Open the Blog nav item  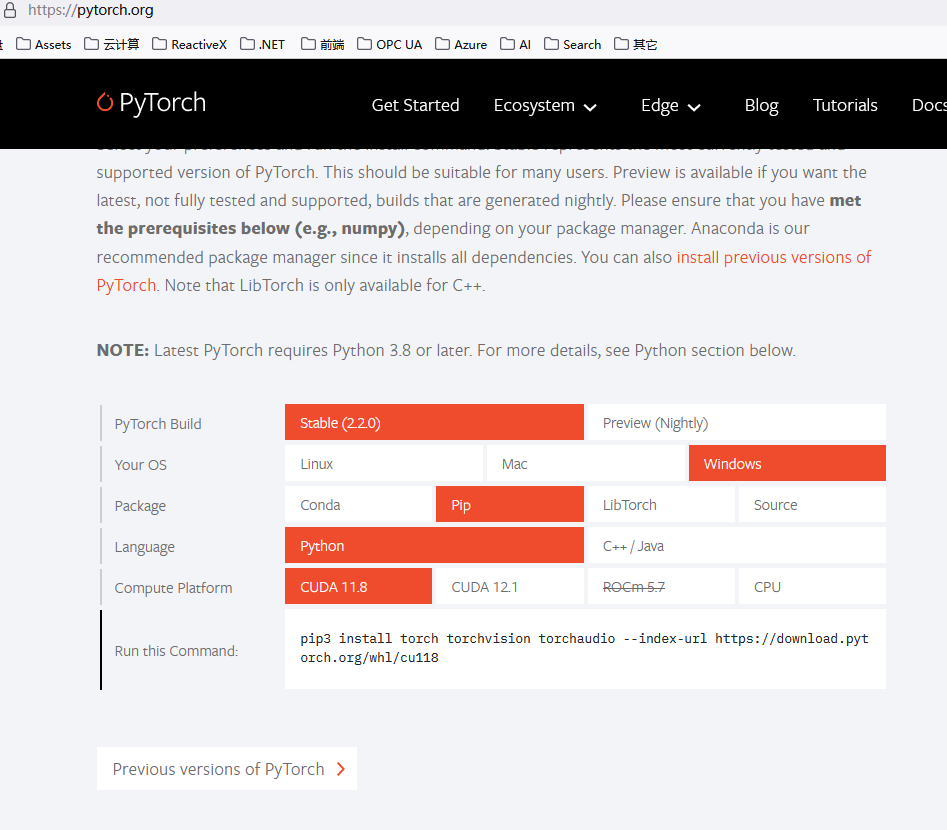tap(762, 105)
